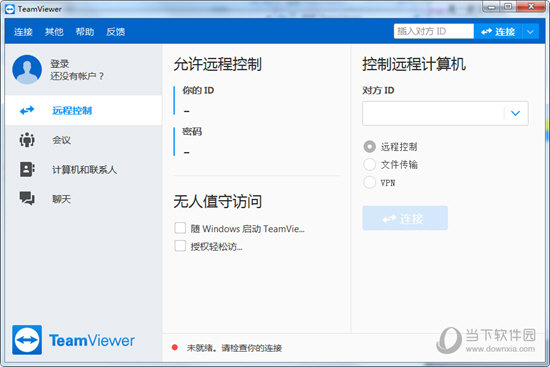Click the chat bubbles icon

coord(27,198)
